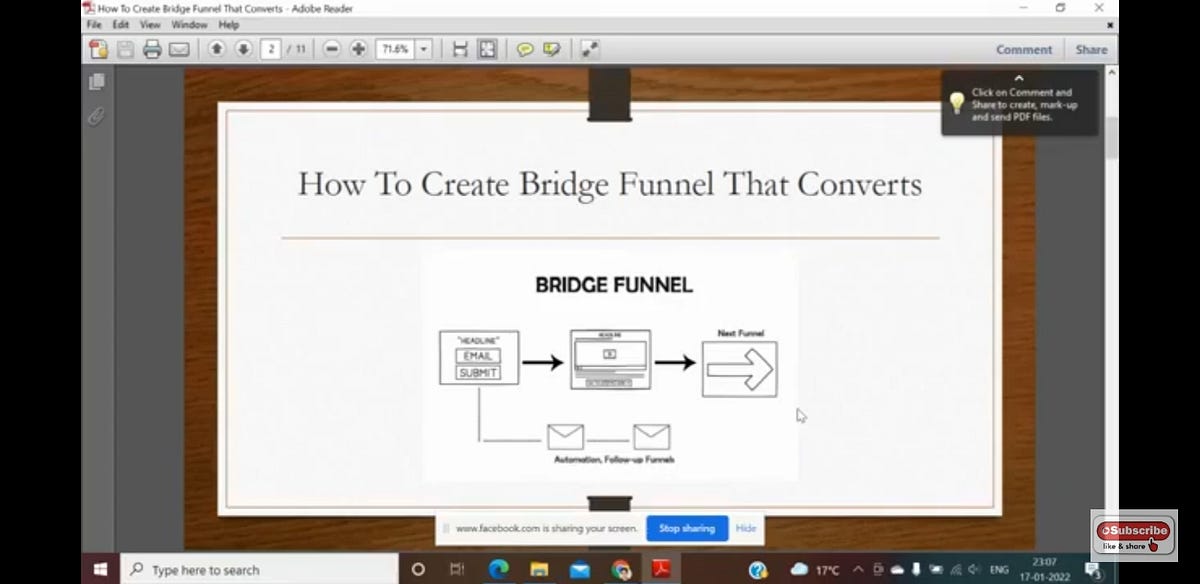The height and width of the screenshot is (584, 1200).
Task: Zoom in with the plus button
Action: point(357,48)
